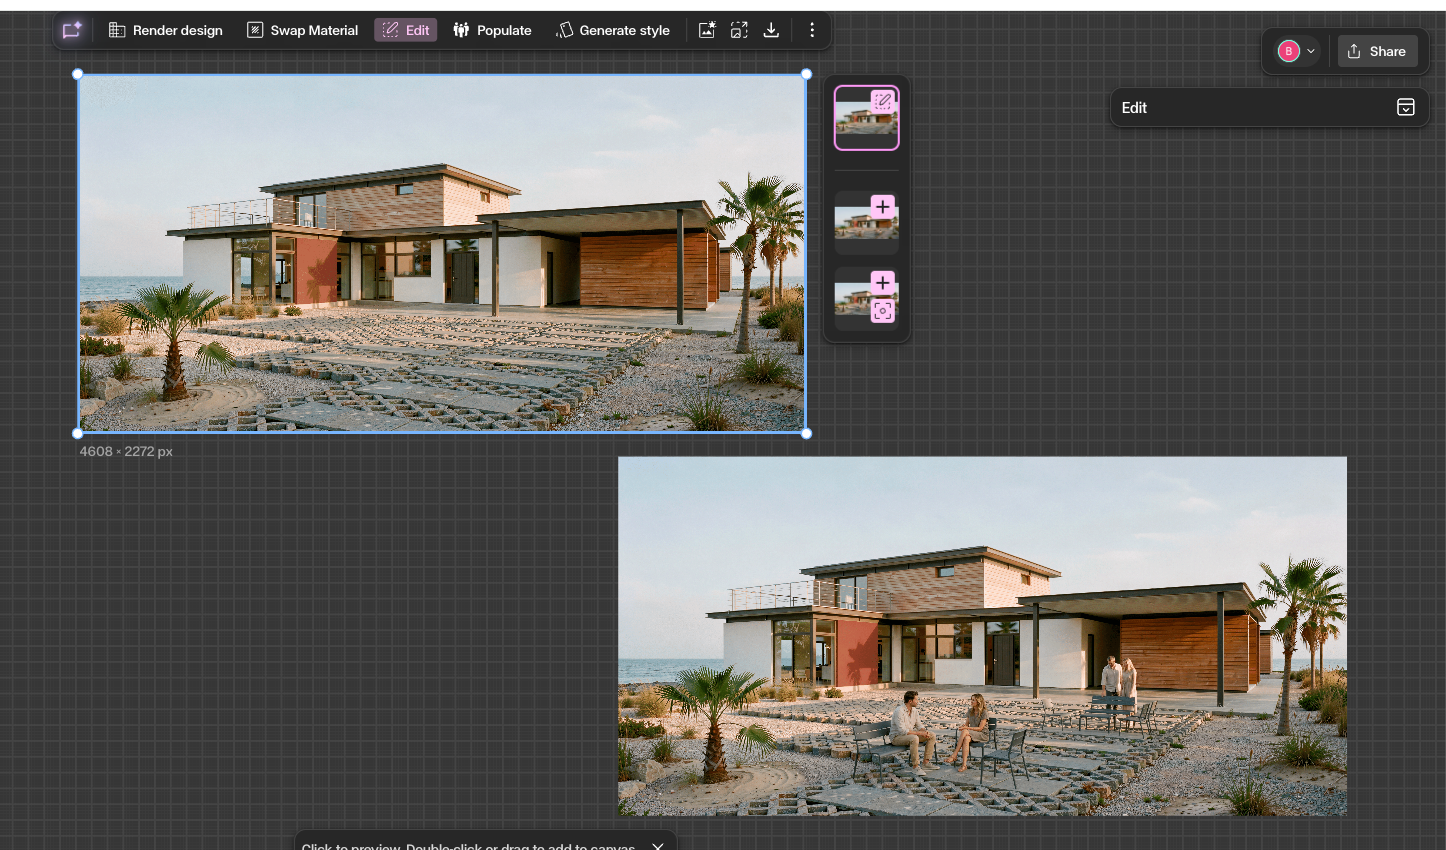Click the plus icon on the third thumbnail
Screen dimensions: 1446x850
[x=882, y=282]
